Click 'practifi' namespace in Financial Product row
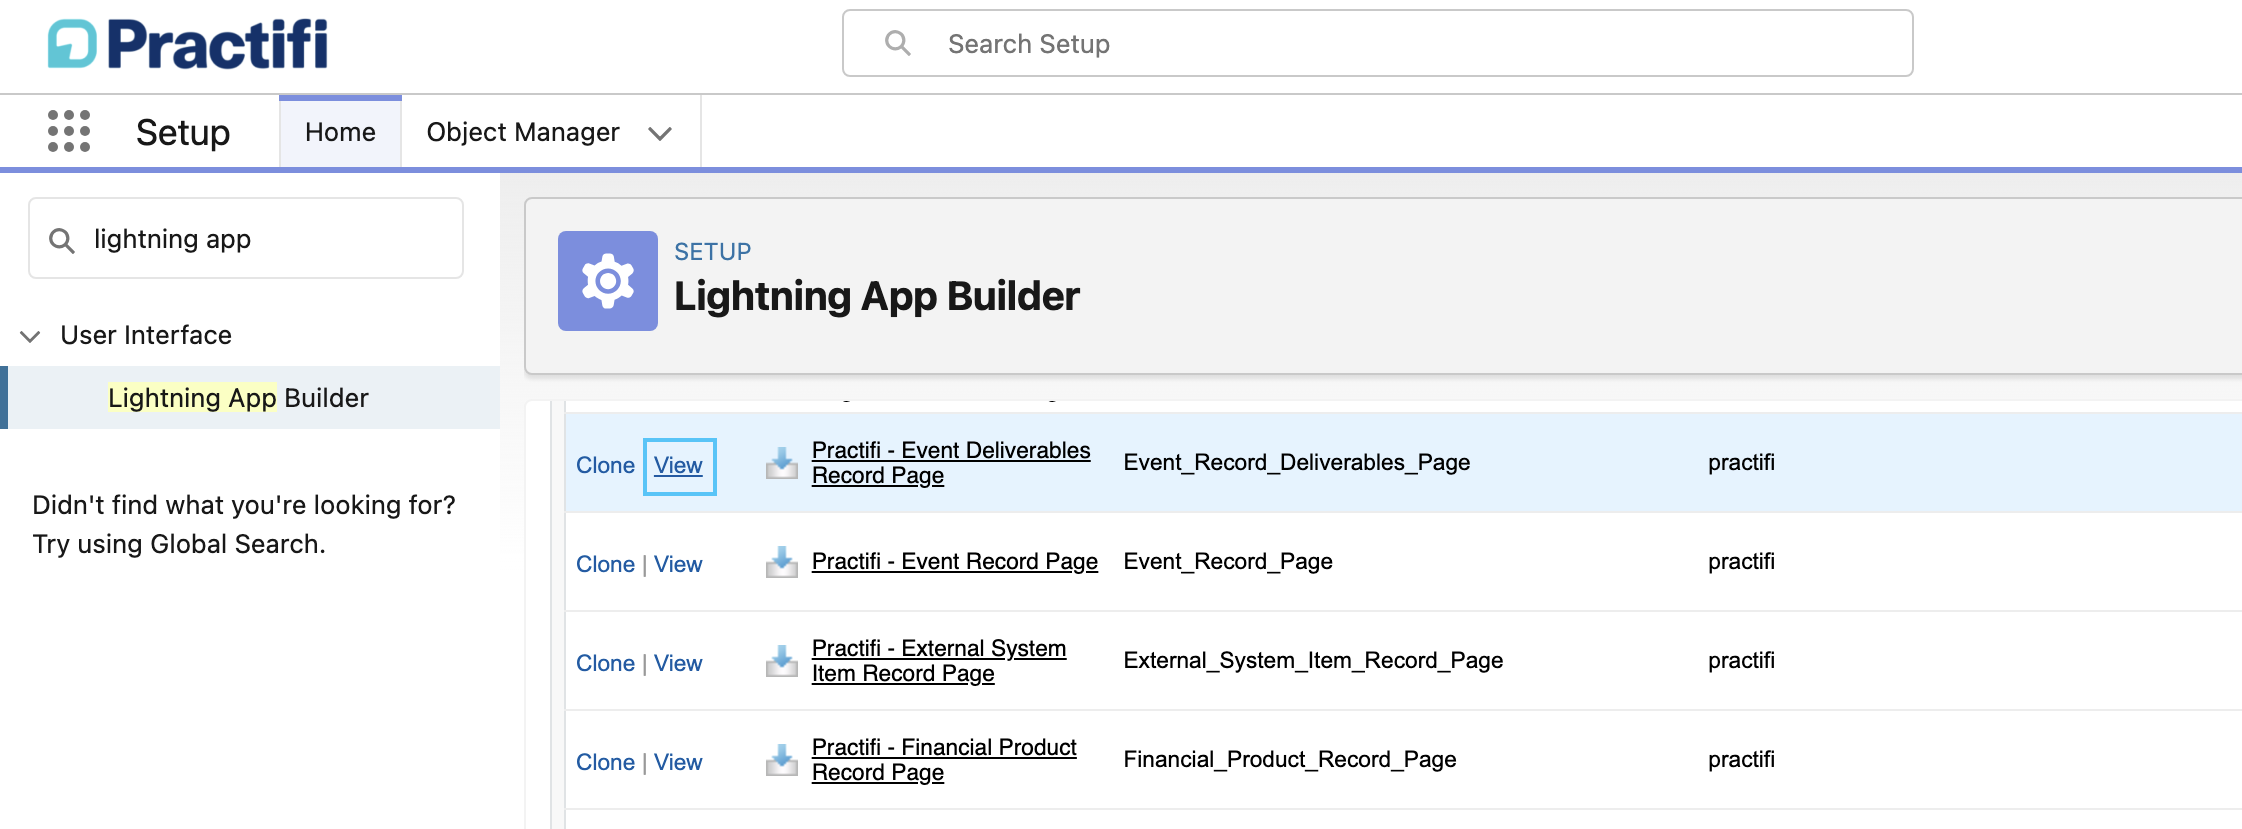2242x829 pixels. point(1741,759)
